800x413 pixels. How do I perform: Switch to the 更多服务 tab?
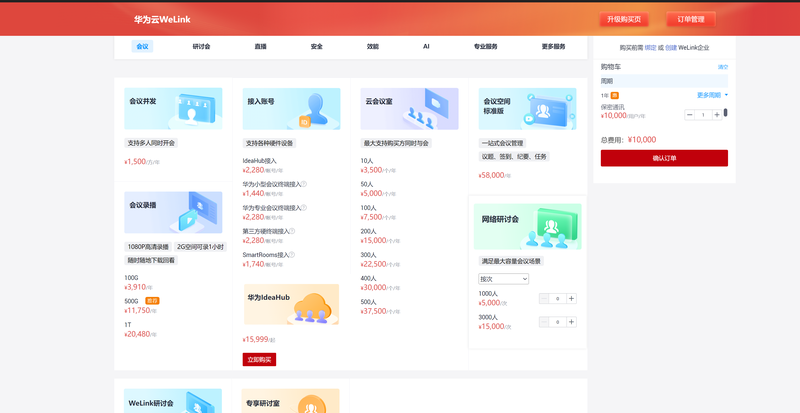(554, 46)
